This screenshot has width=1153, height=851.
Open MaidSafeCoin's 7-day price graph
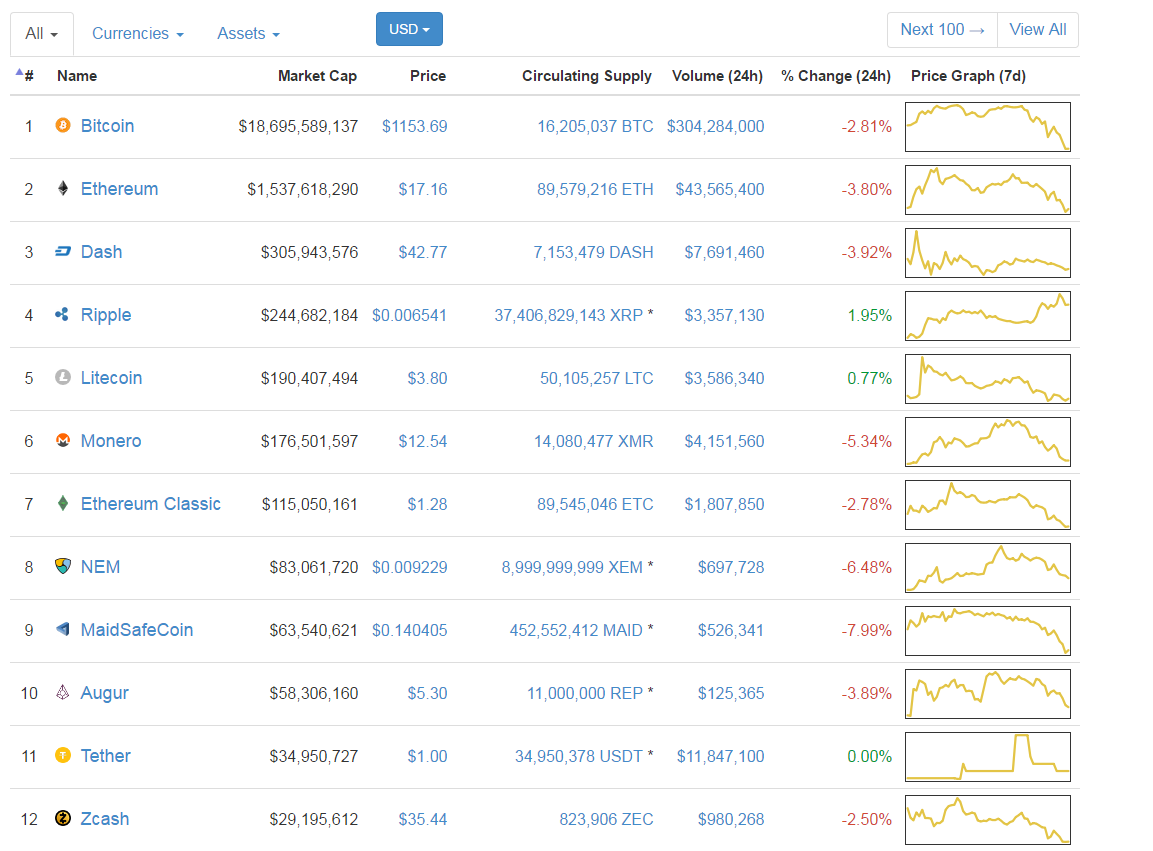click(x=988, y=630)
